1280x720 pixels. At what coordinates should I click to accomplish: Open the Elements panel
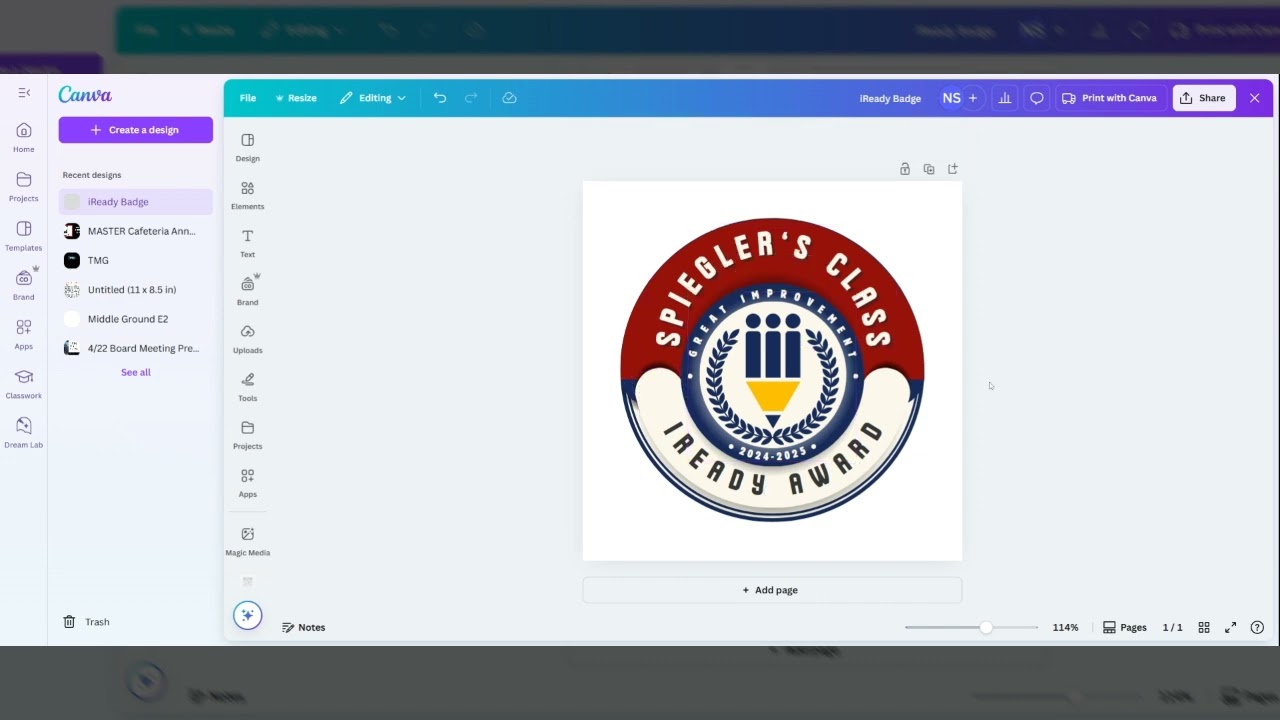point(248,195)
